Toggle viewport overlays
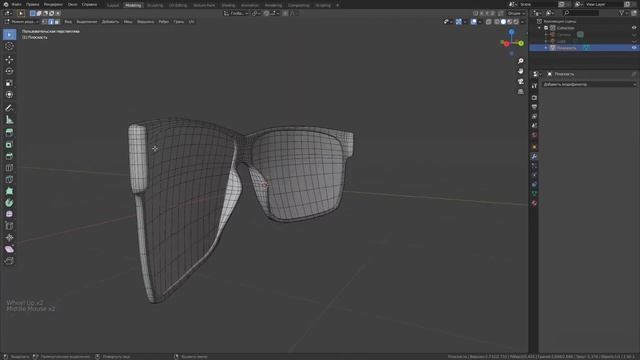640x360 pixels. point(473,22)
